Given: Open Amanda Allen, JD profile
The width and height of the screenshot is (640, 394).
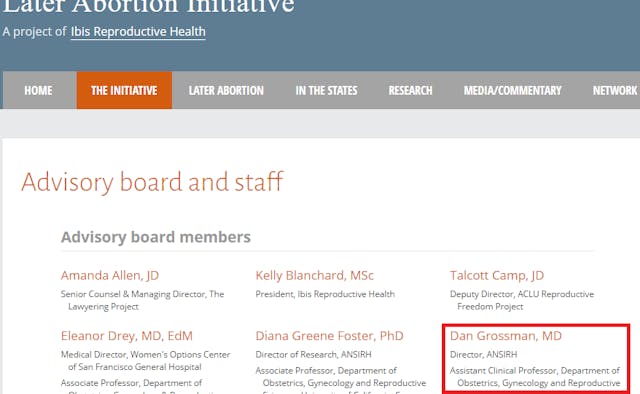Looking at the screenshot, I should coord(110,276).
